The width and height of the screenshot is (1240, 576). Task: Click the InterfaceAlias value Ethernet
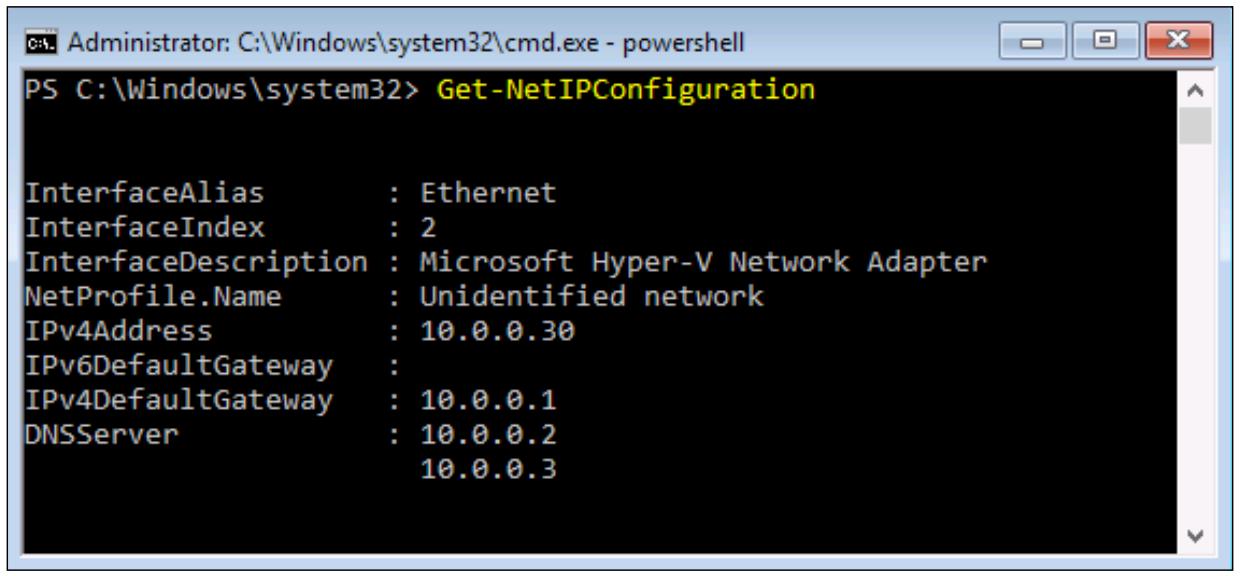click(x=488, y=193)
